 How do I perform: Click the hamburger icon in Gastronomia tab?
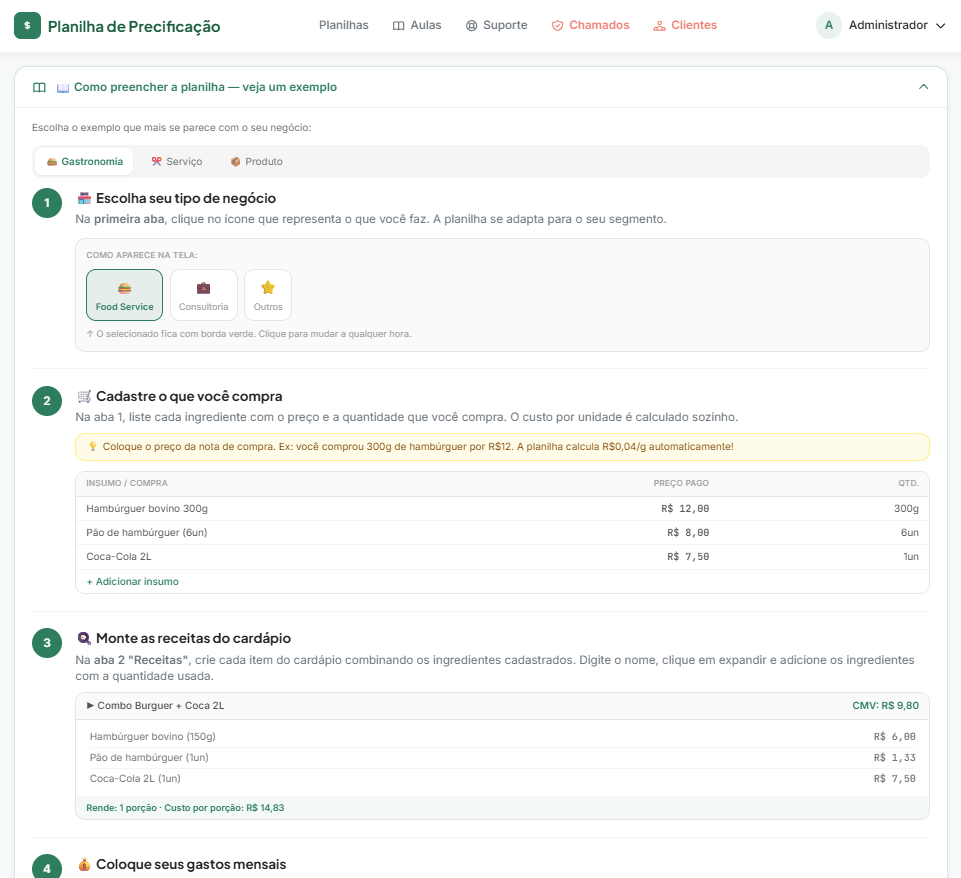pyautogui.click(x=52, y=162)
